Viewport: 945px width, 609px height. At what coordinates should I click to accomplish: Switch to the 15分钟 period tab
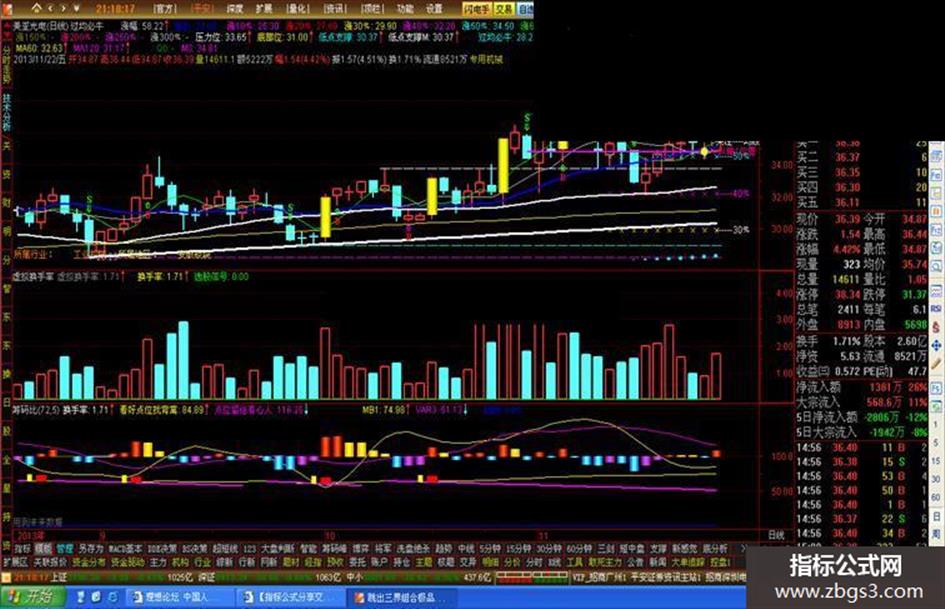click(518, 549)
